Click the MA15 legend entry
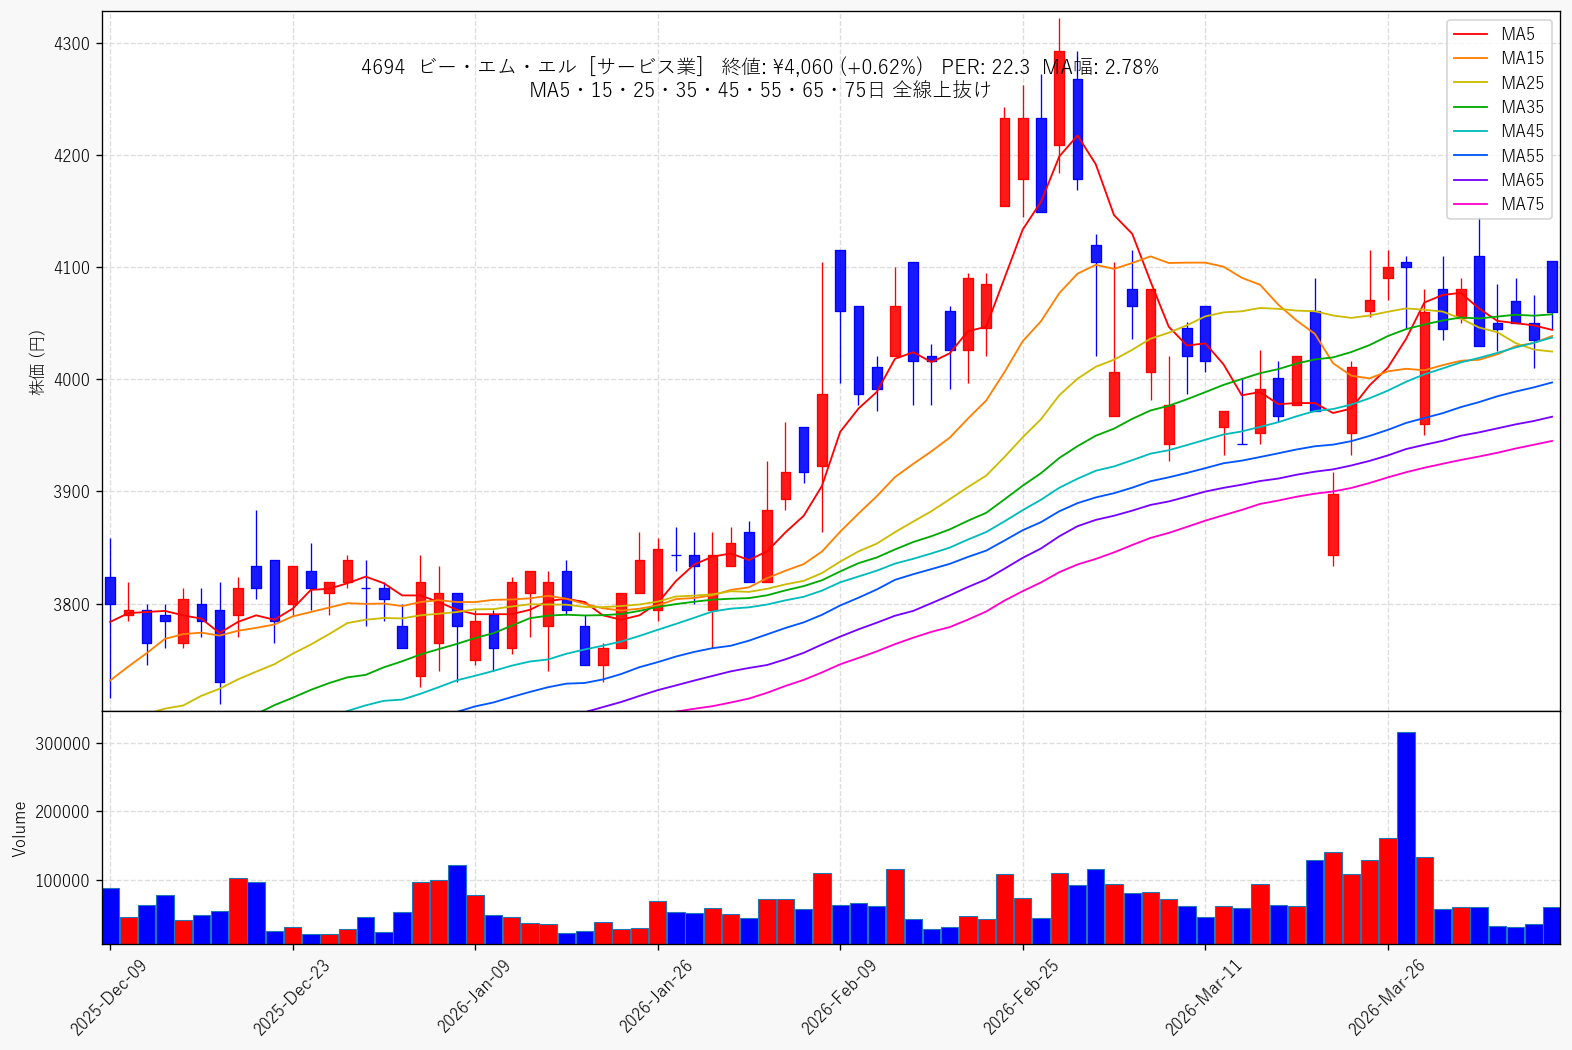Viewport: 1572px width, 1050px height. click(1497, 58)
